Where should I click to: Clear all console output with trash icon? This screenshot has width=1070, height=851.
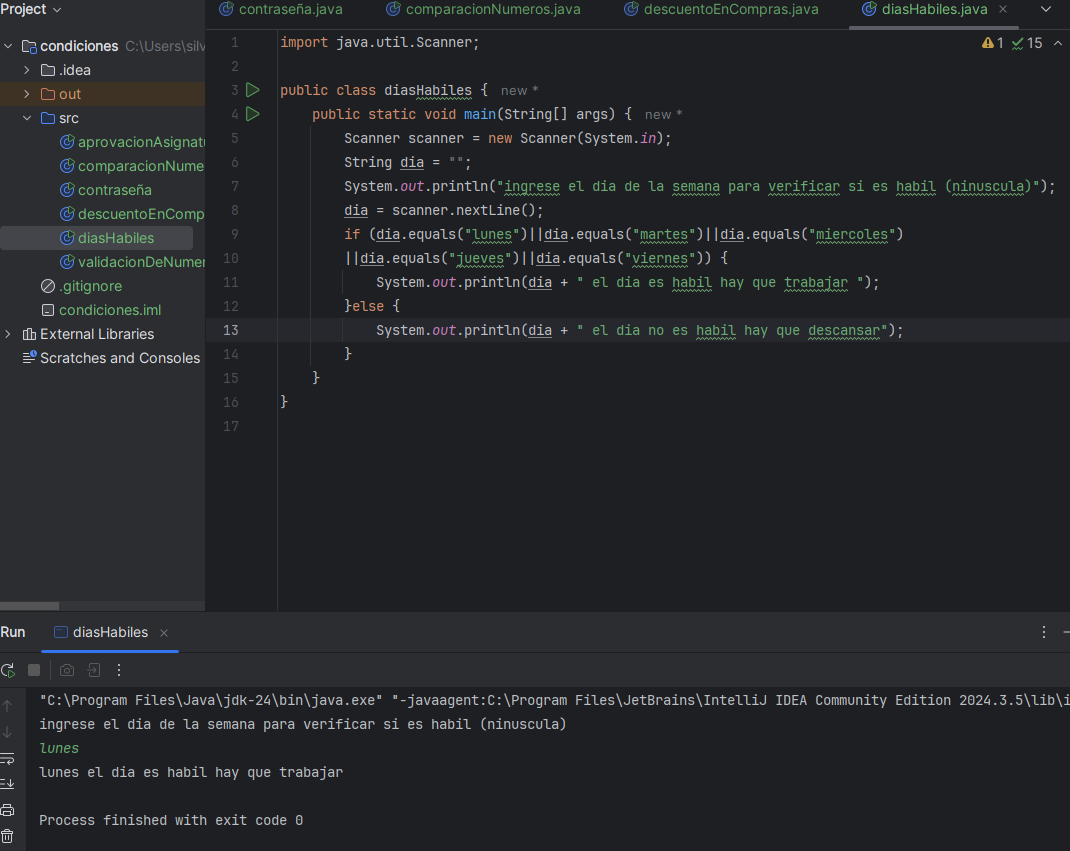click(8, 836)
